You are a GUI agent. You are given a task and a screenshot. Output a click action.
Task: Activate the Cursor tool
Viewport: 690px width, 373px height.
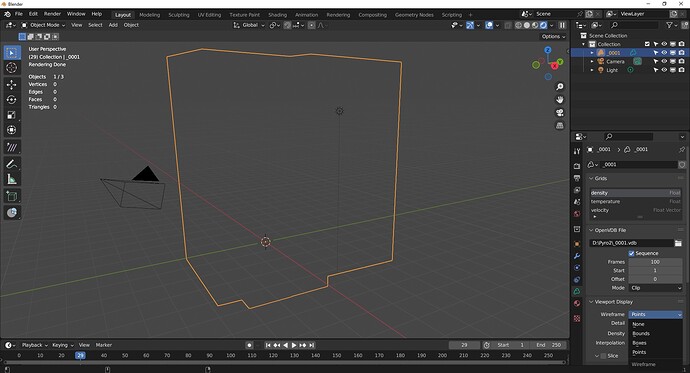click(12, 68)
